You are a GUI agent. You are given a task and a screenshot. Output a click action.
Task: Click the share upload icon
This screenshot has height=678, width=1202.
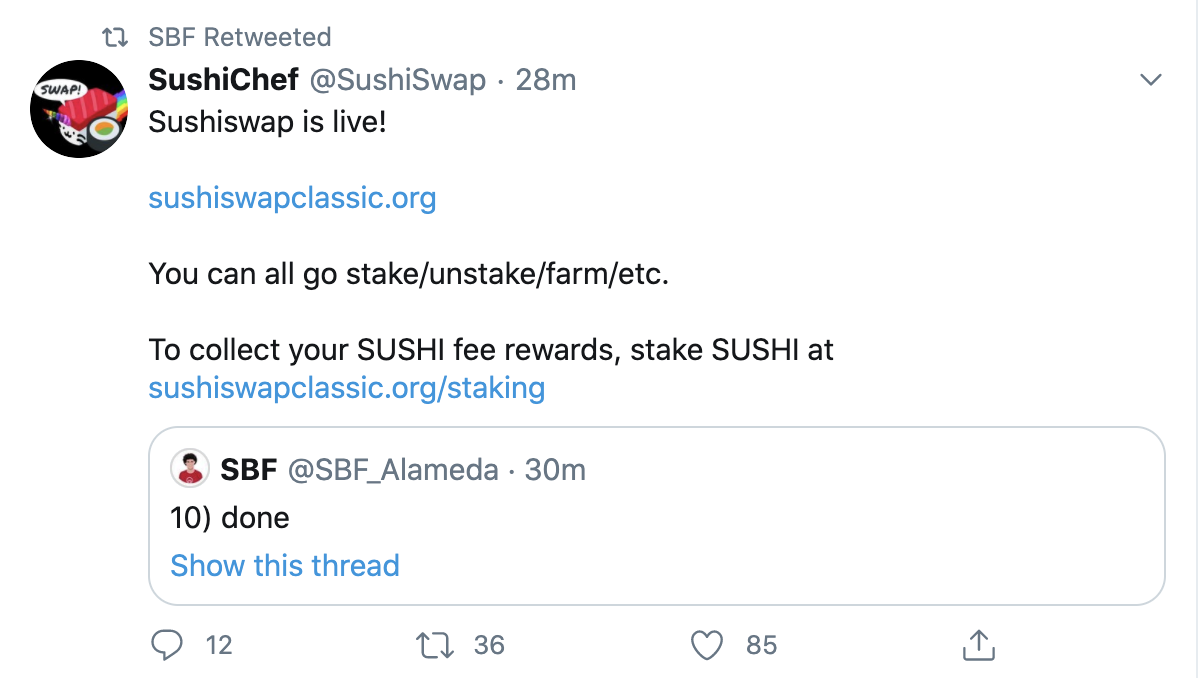pyautogui.click(x=976, y=646)
